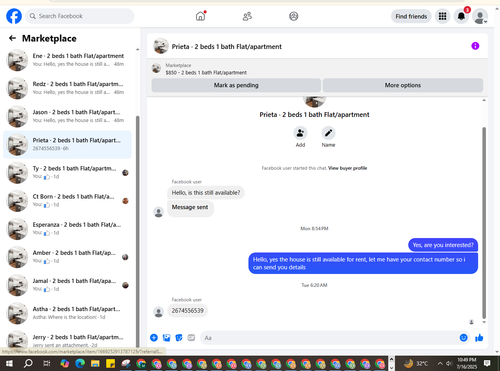
Task: Open the notifications bell
Action: point(461,16)
